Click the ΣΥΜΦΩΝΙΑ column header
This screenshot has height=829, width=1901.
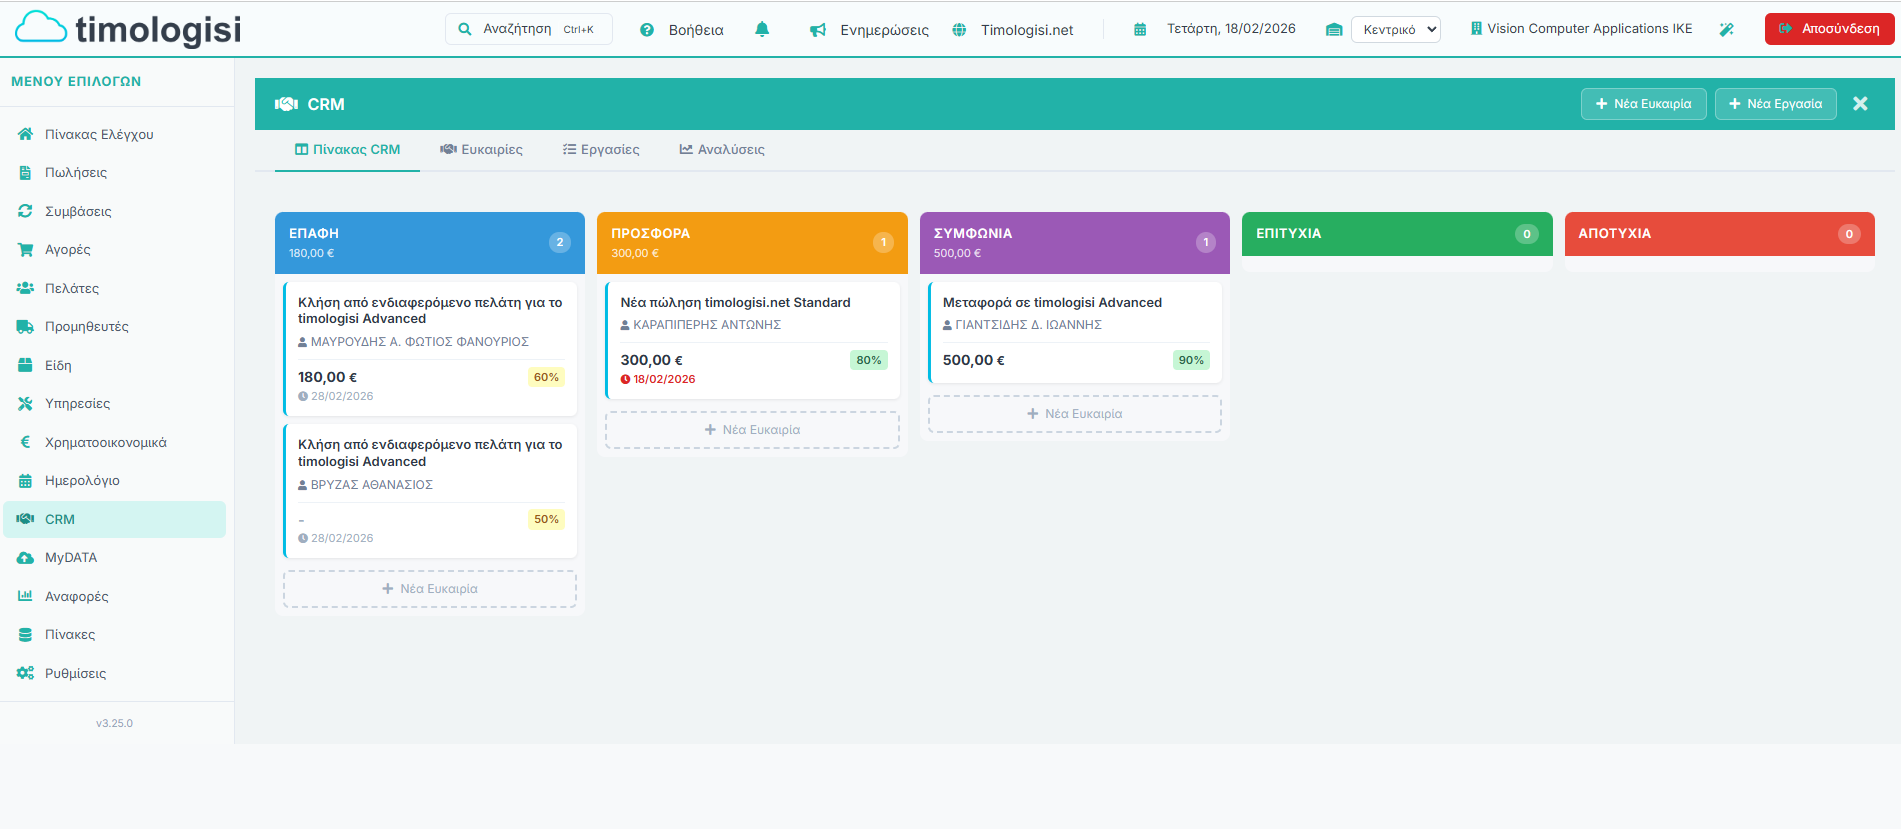point(1075,242)
